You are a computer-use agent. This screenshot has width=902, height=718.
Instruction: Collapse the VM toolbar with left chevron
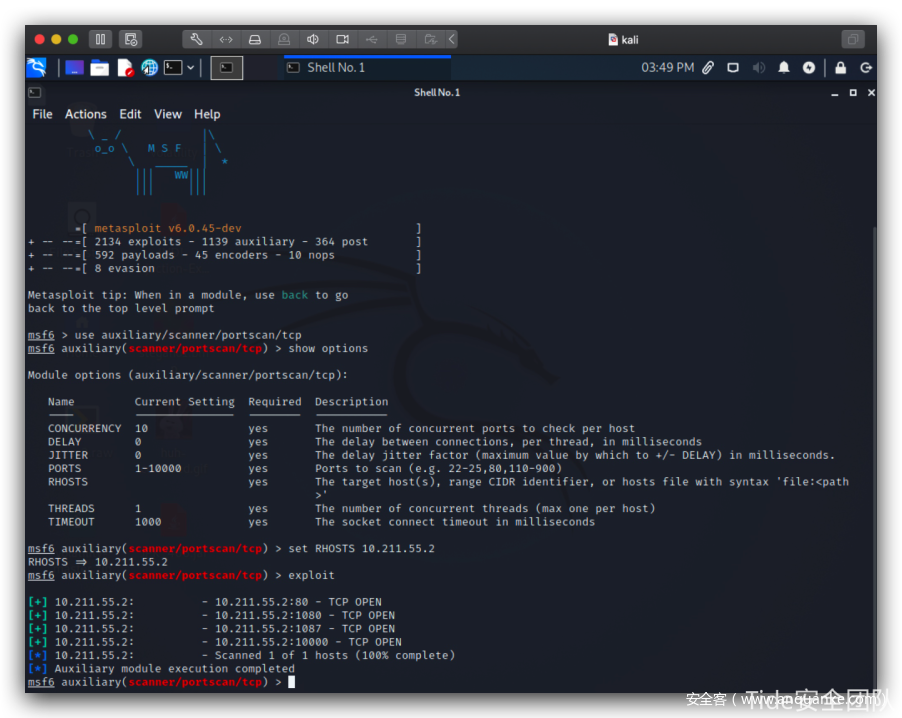coord(452,39)
